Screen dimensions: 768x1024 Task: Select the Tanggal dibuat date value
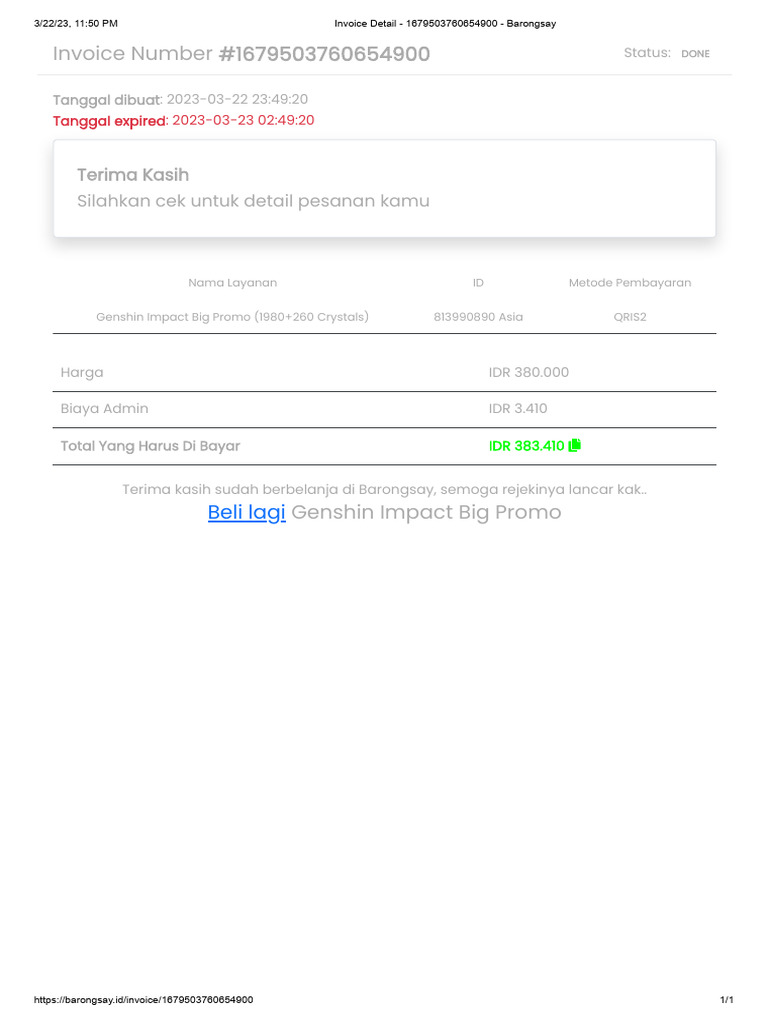237,99
